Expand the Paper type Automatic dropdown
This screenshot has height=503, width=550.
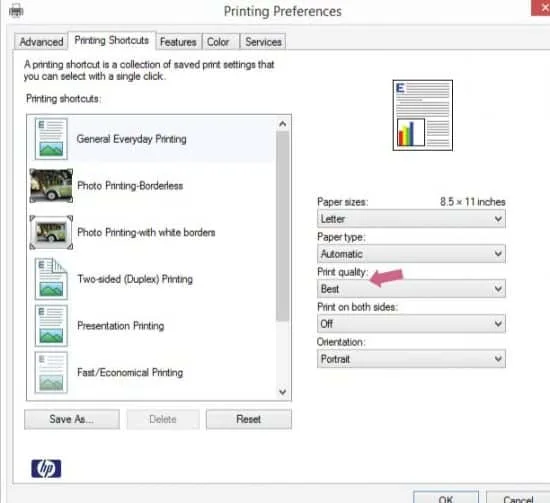click(411, 254)
